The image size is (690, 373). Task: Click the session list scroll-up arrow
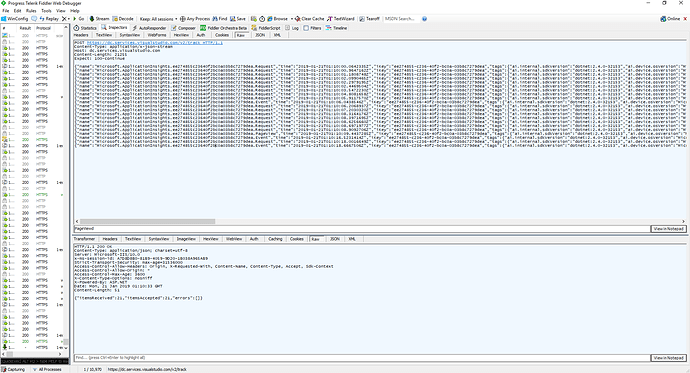(66, 28)
